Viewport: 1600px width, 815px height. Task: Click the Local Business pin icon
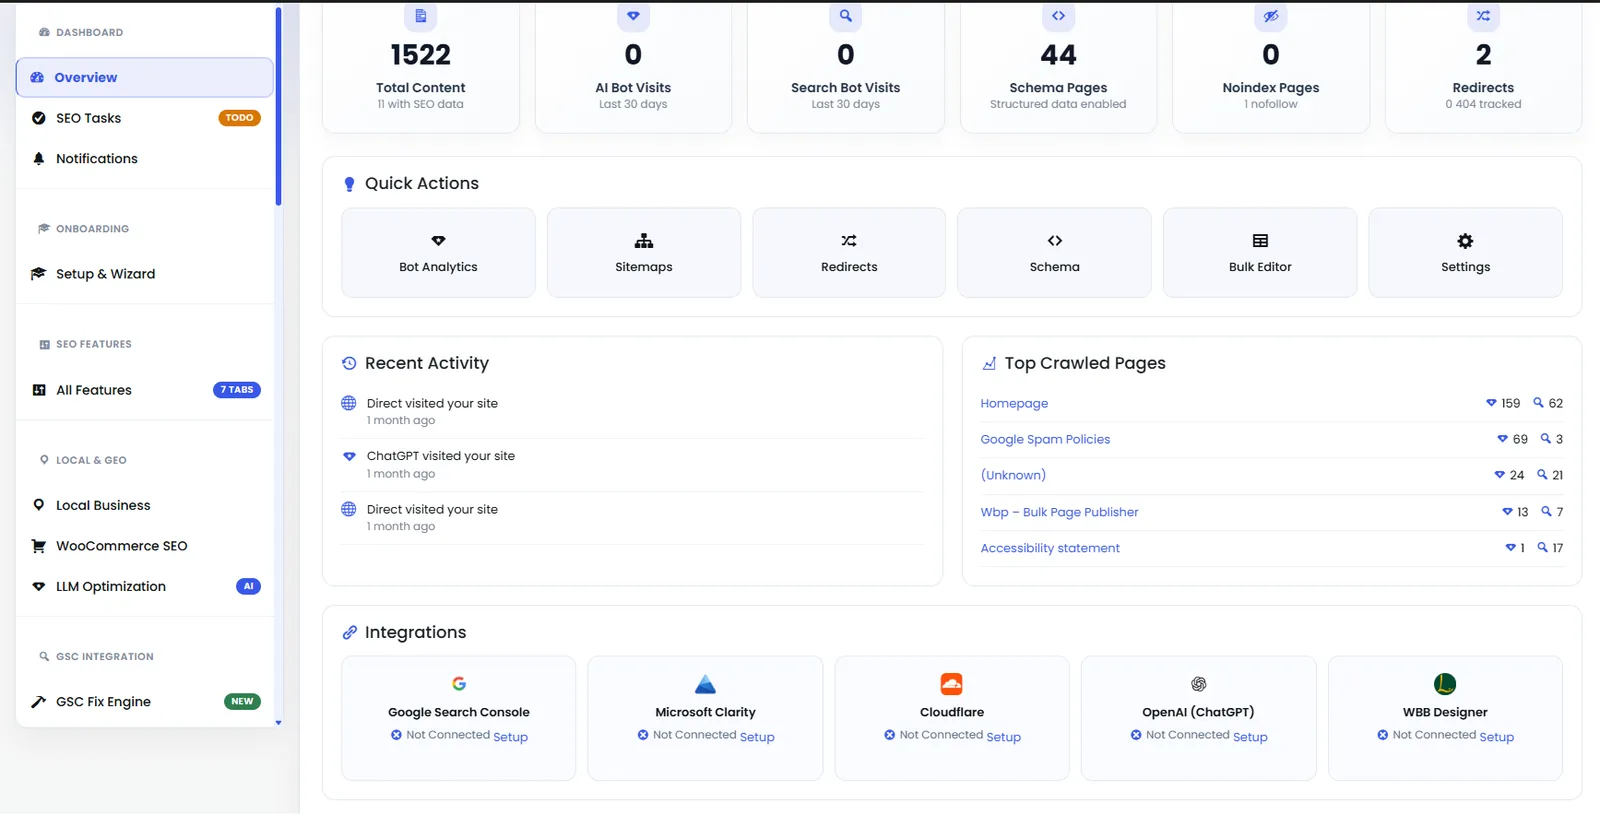(39, 505)
